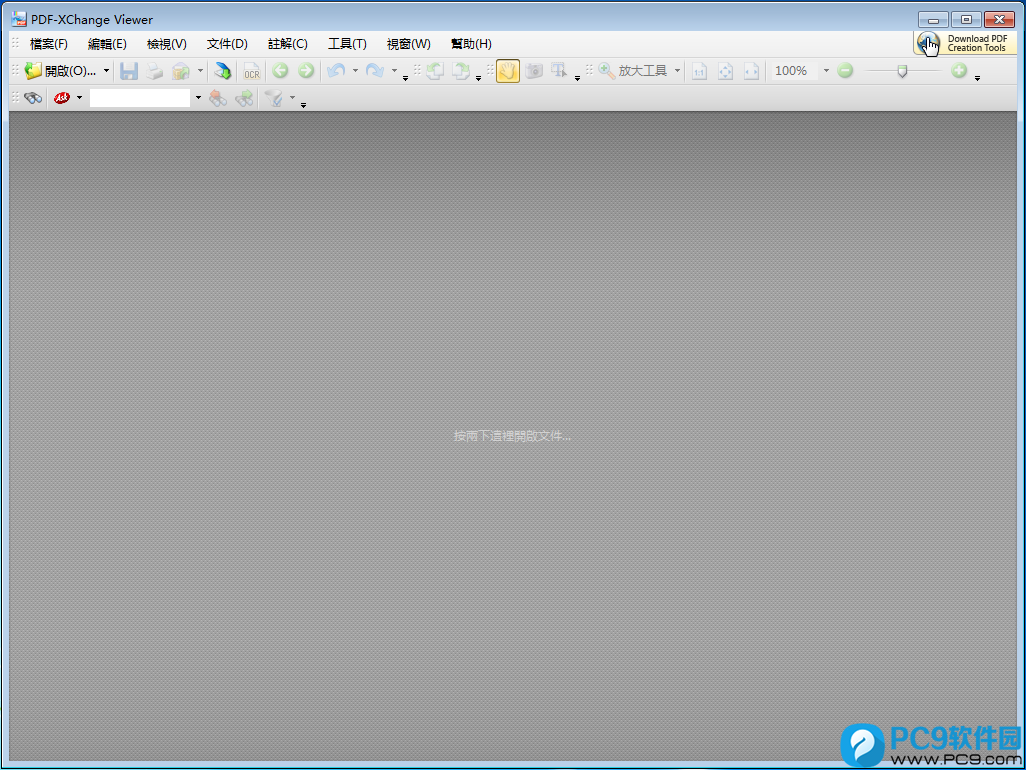Expand the Undo history dropdown arrow
Screen dimensions: 1026x770
(x=355, y=71)
